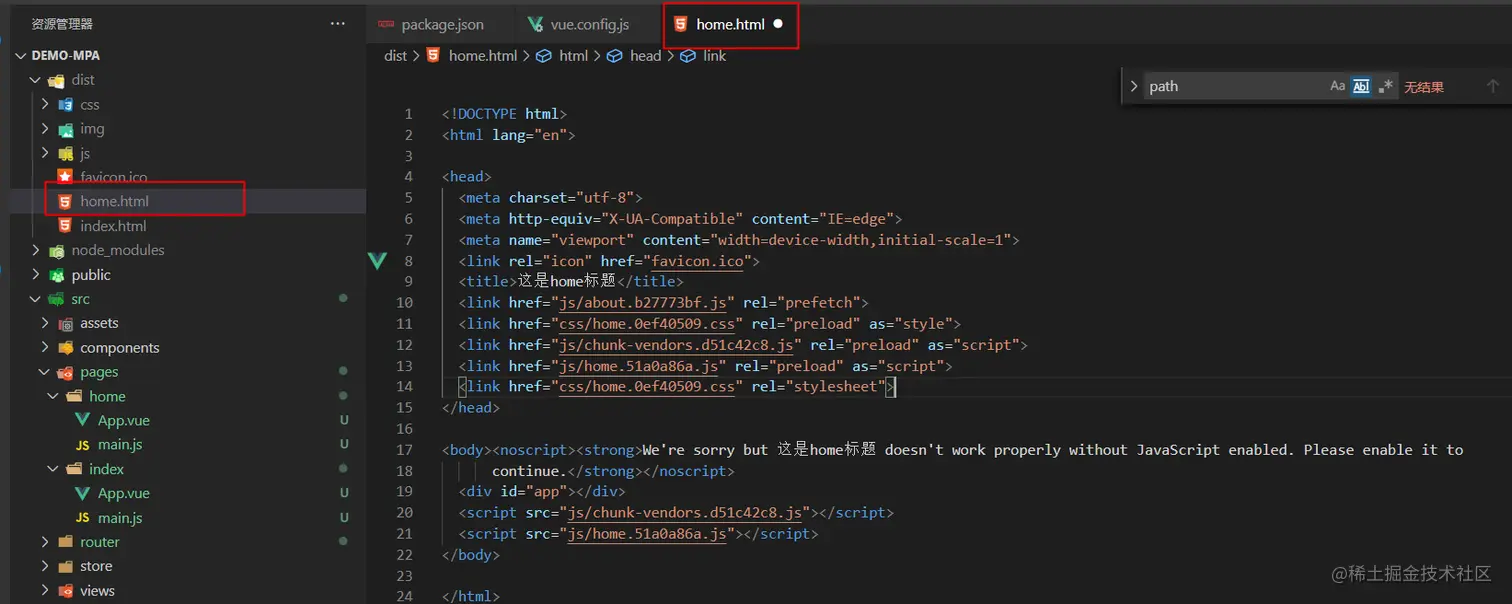Click the favicon.ico star icon
The image size is (1512, 604).
[x=65, y=177]
